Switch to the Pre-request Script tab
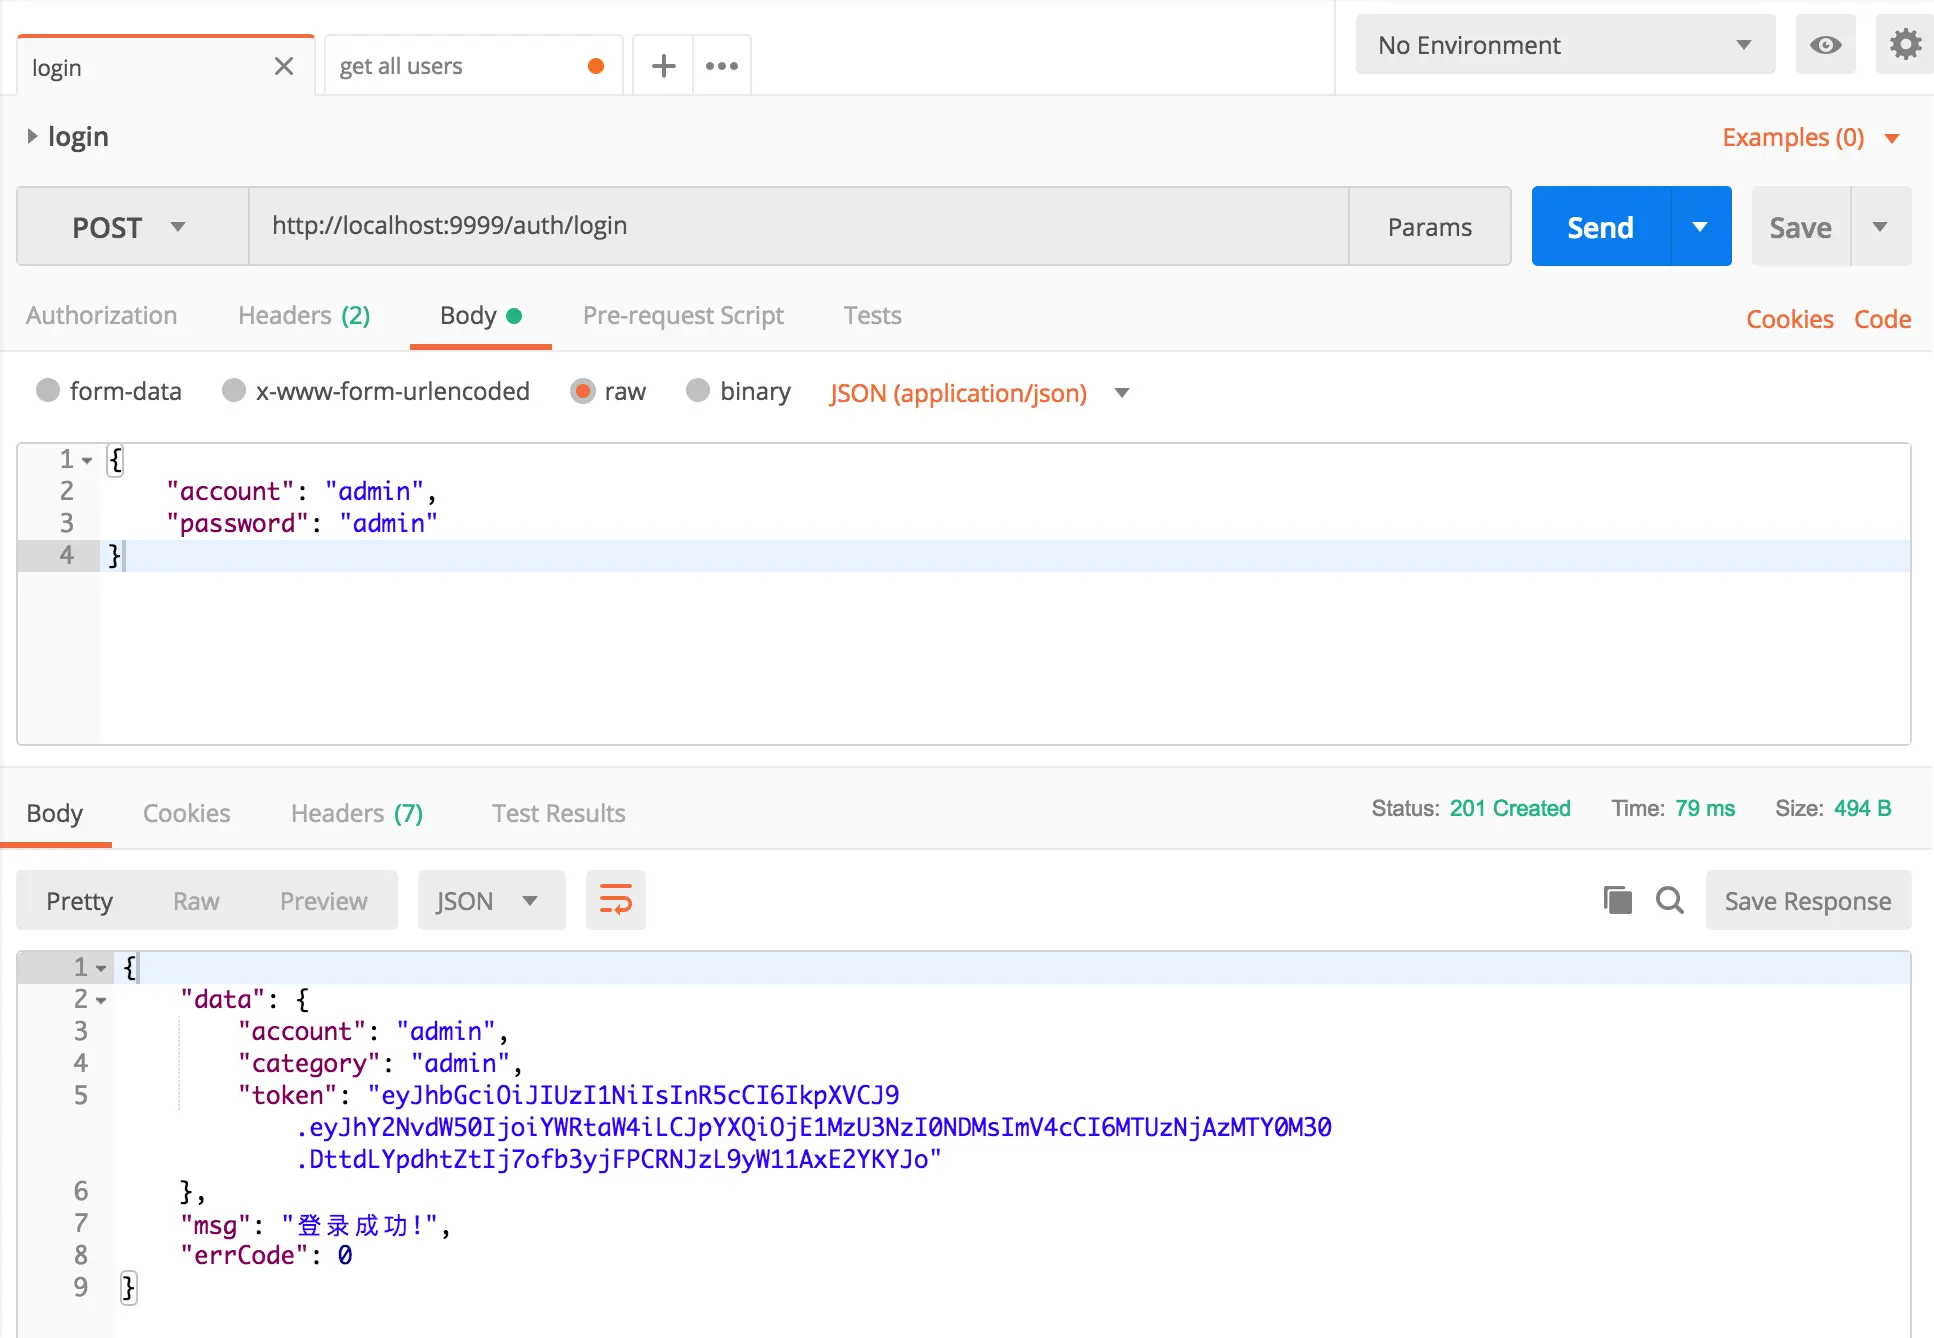1934x1338 pixels. (683, 316)
